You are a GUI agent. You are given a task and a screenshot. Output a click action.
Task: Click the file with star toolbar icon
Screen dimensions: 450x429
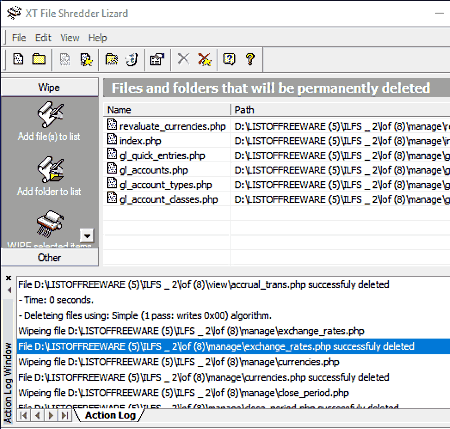86,59
